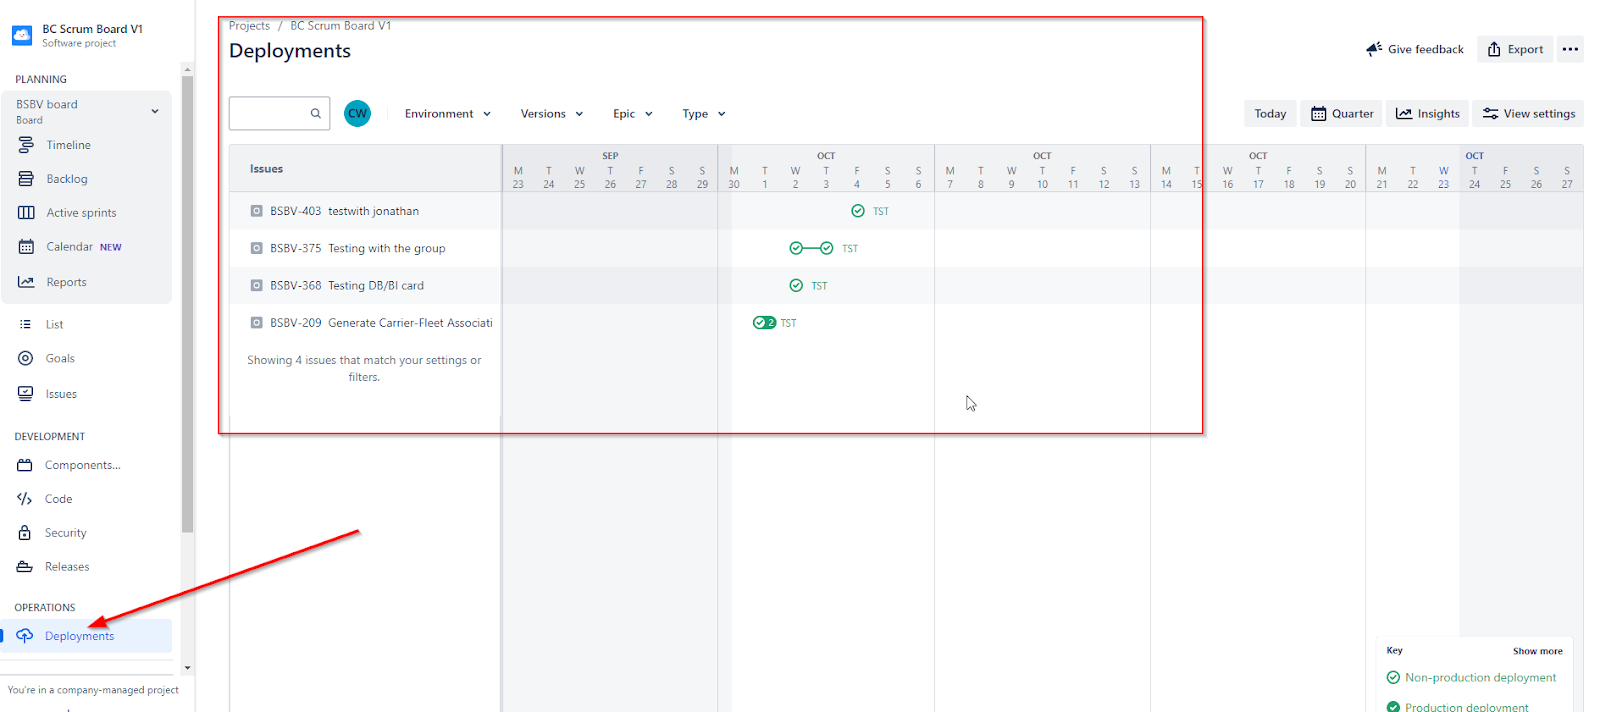The height and width of the screenshot is (712, 1600).
Task: Click the Security lock icon
Action: [x=25, y=533]
